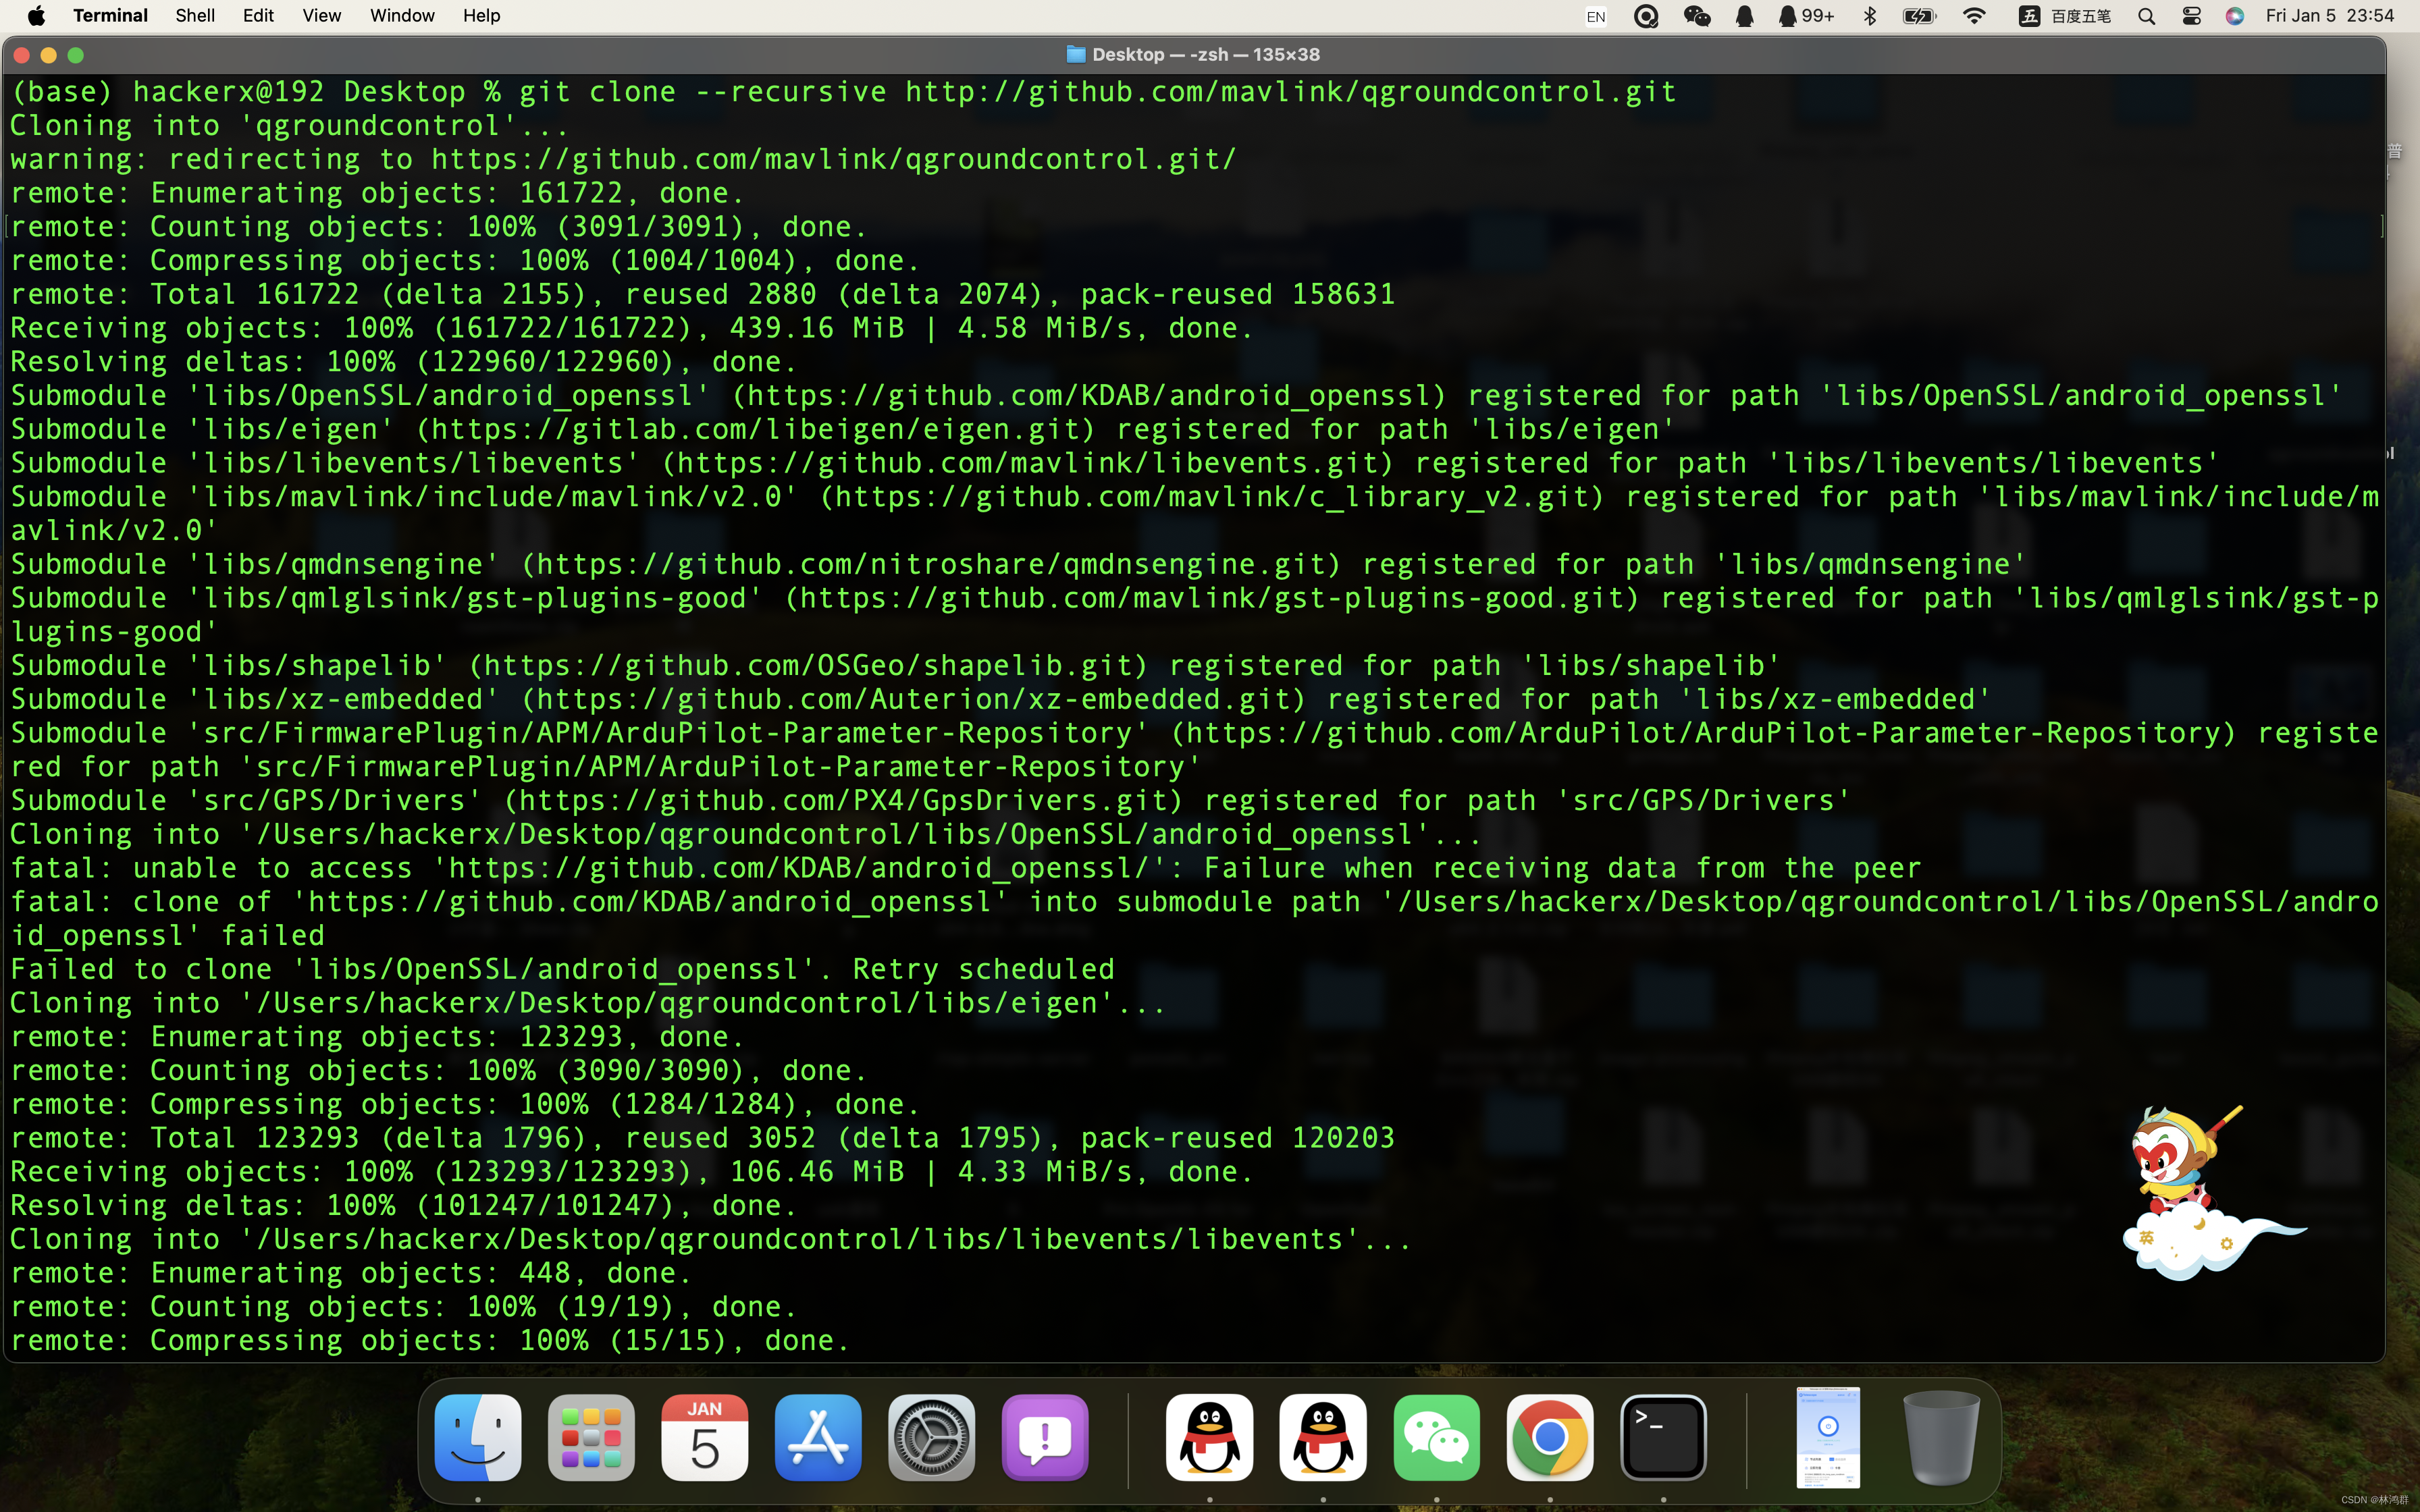The width and height of the screenshot is (2420, 1512).
Task: Click the 'Compressing objects: 100% (15/15)' line
Action: coord(430,1340)
